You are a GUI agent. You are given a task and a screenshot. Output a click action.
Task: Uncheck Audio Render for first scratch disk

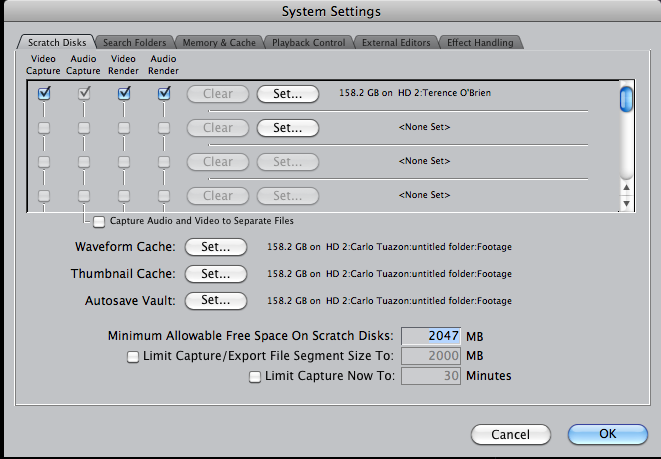(164, 94)
